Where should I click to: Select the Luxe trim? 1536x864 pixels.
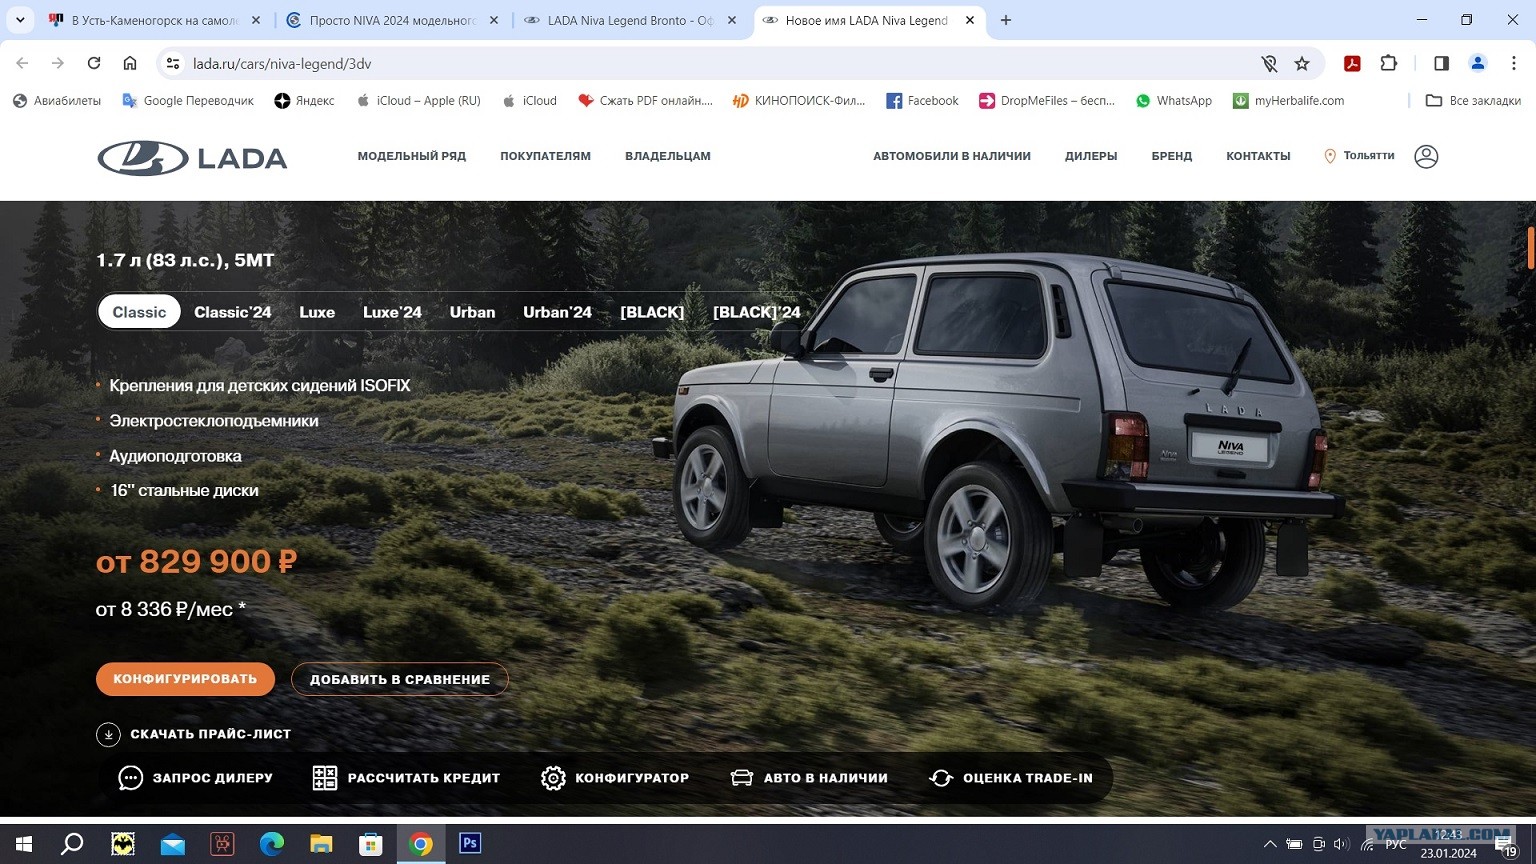click(x=317, y=312)
